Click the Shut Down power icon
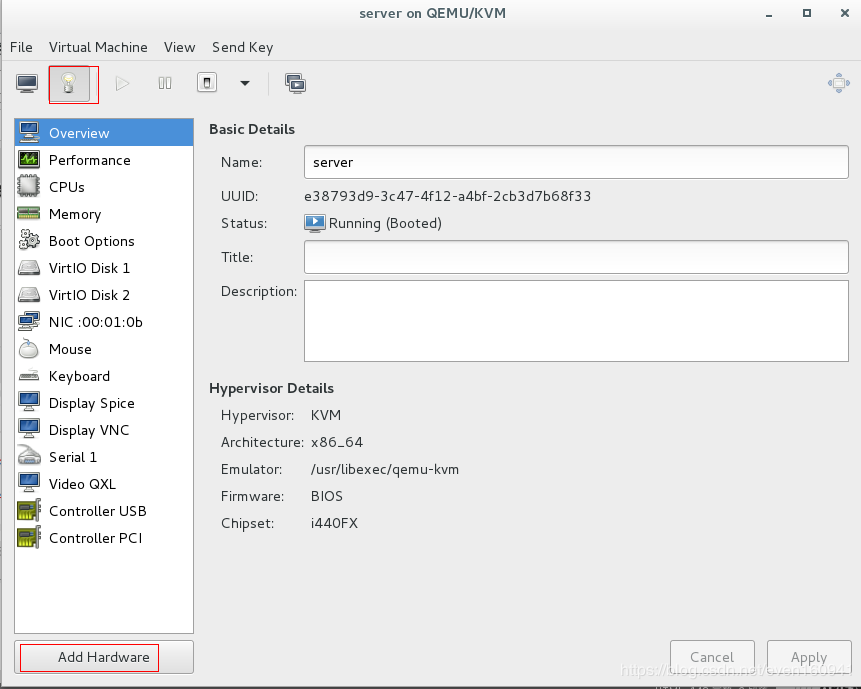861x689 pixels. (x=207, y=84)
